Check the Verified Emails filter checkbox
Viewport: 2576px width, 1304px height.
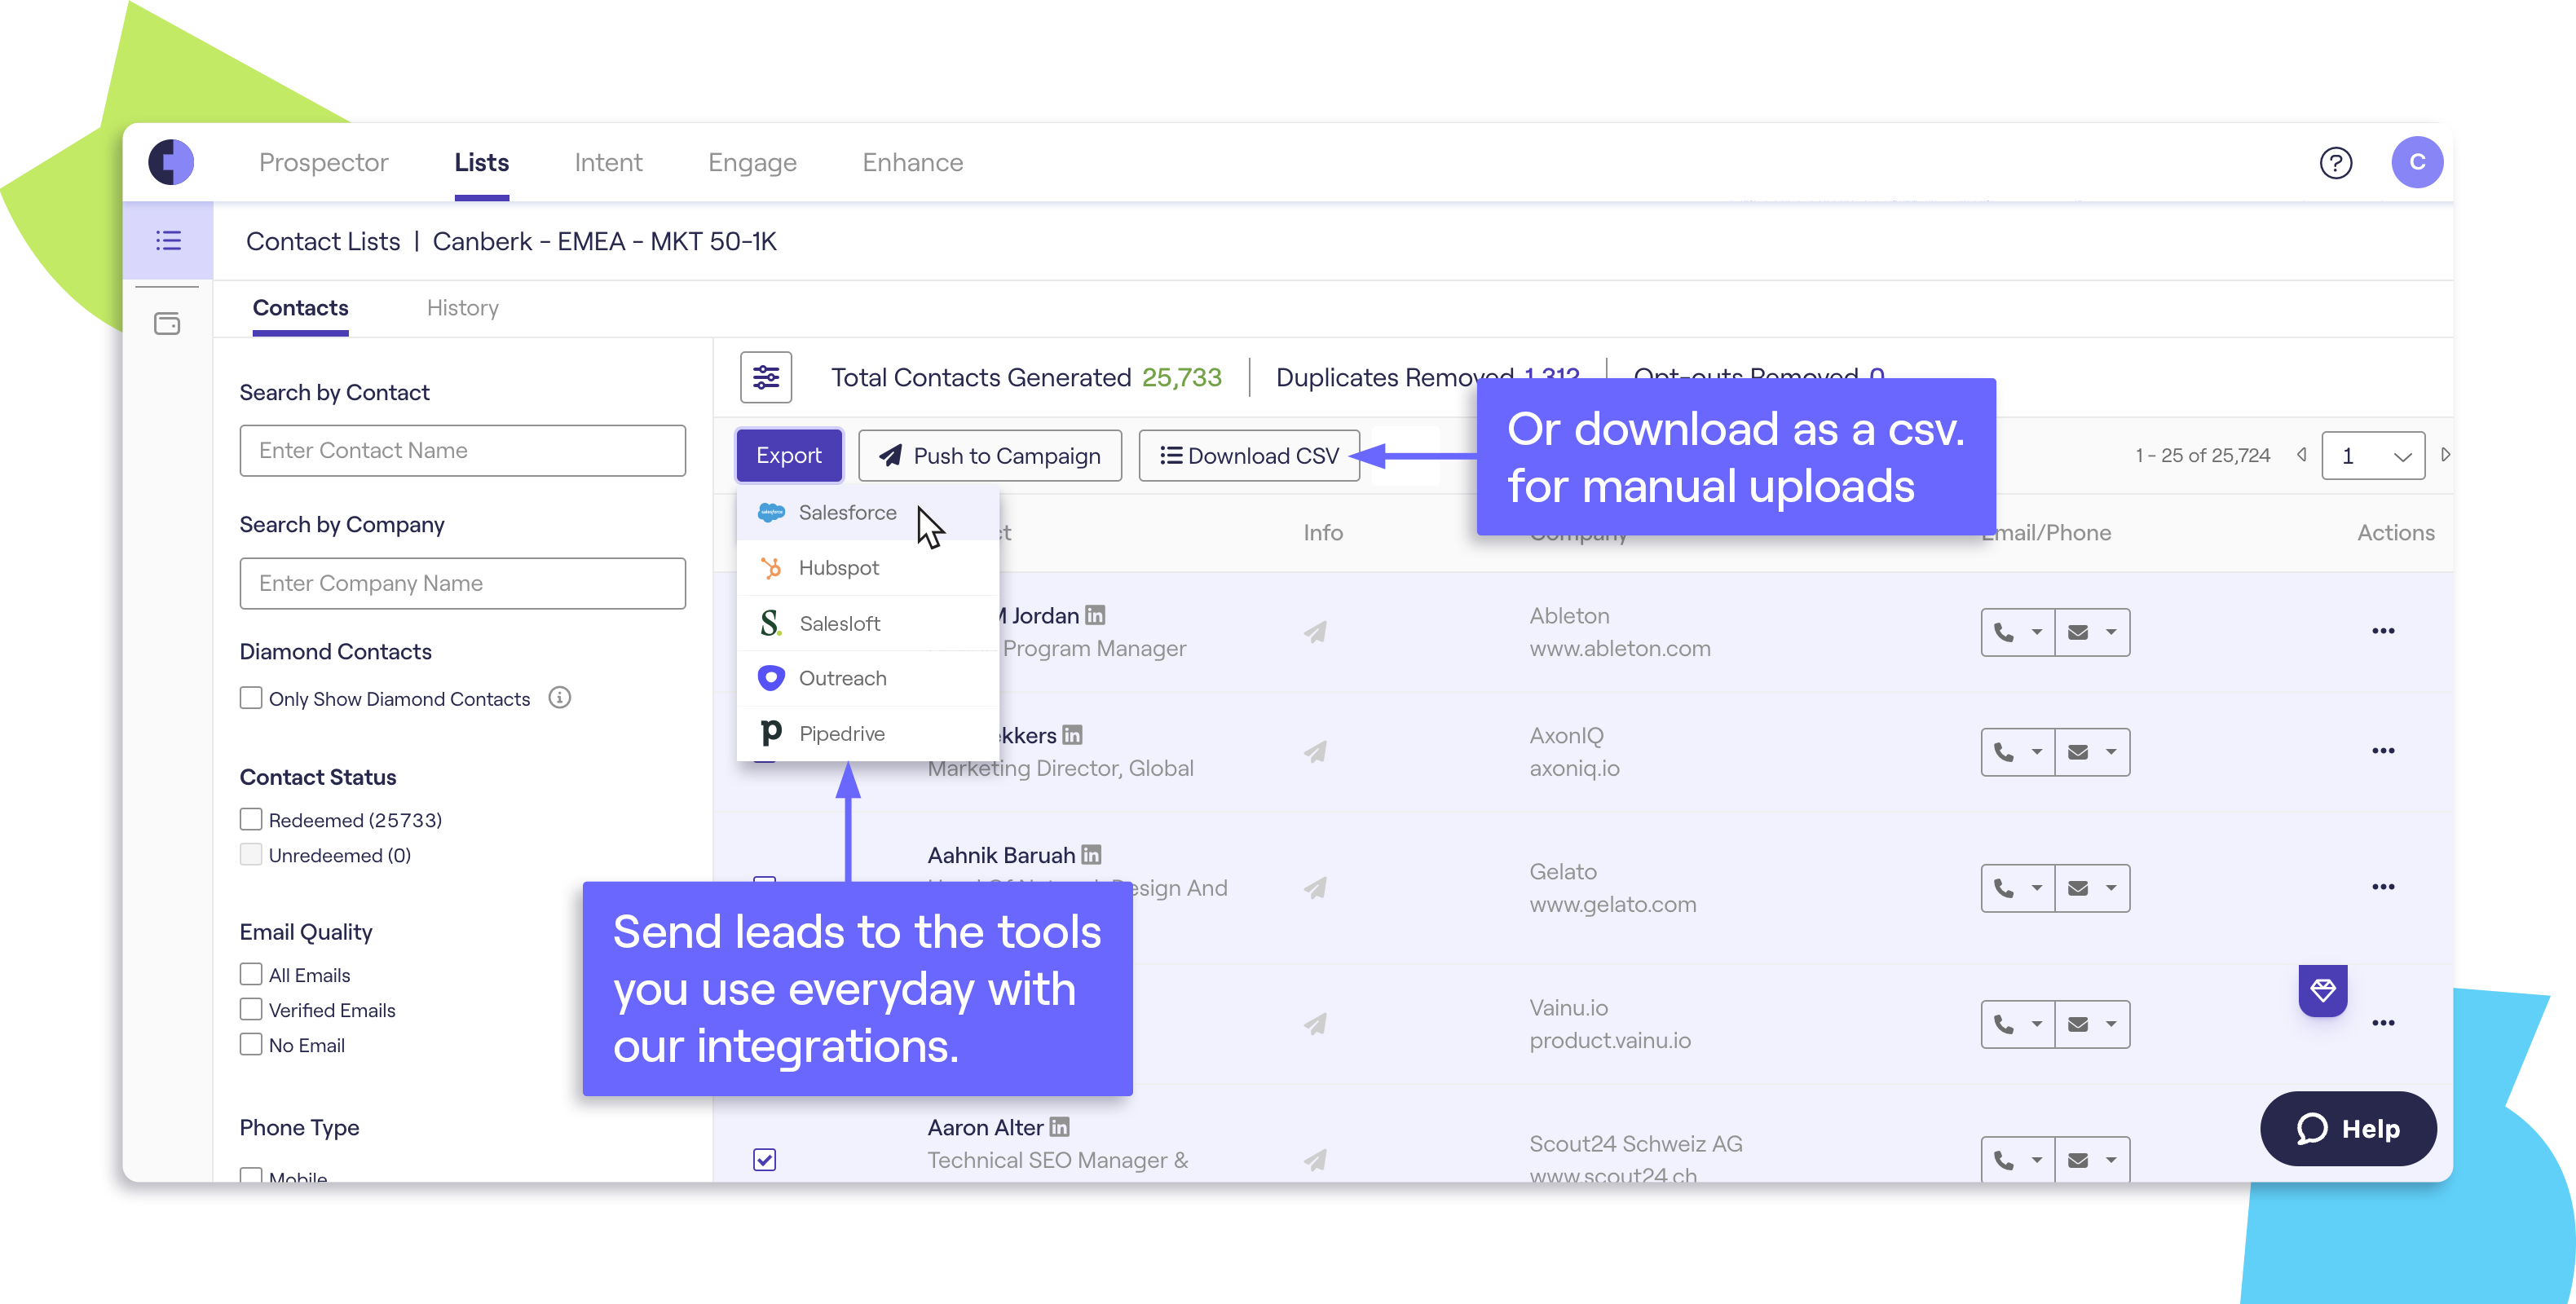251,1008
